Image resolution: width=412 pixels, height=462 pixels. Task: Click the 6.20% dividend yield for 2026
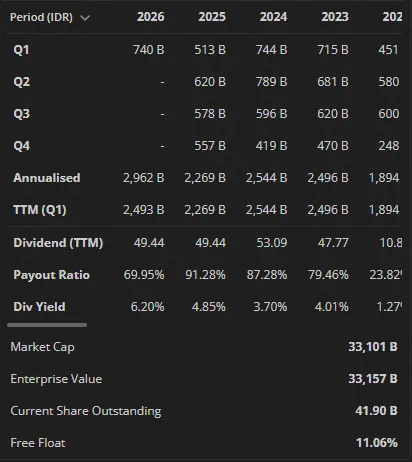pyautogui.click(x=147, y=307)
